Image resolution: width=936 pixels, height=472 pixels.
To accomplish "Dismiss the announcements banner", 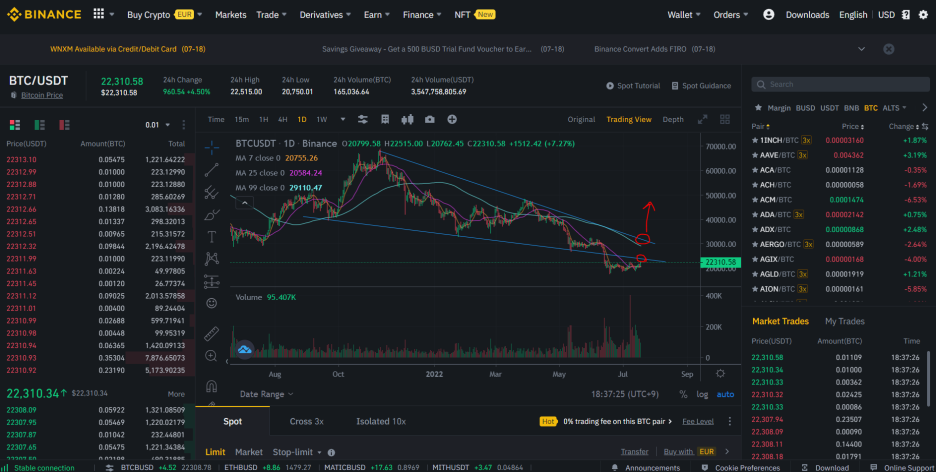I will tap(889, 49).
